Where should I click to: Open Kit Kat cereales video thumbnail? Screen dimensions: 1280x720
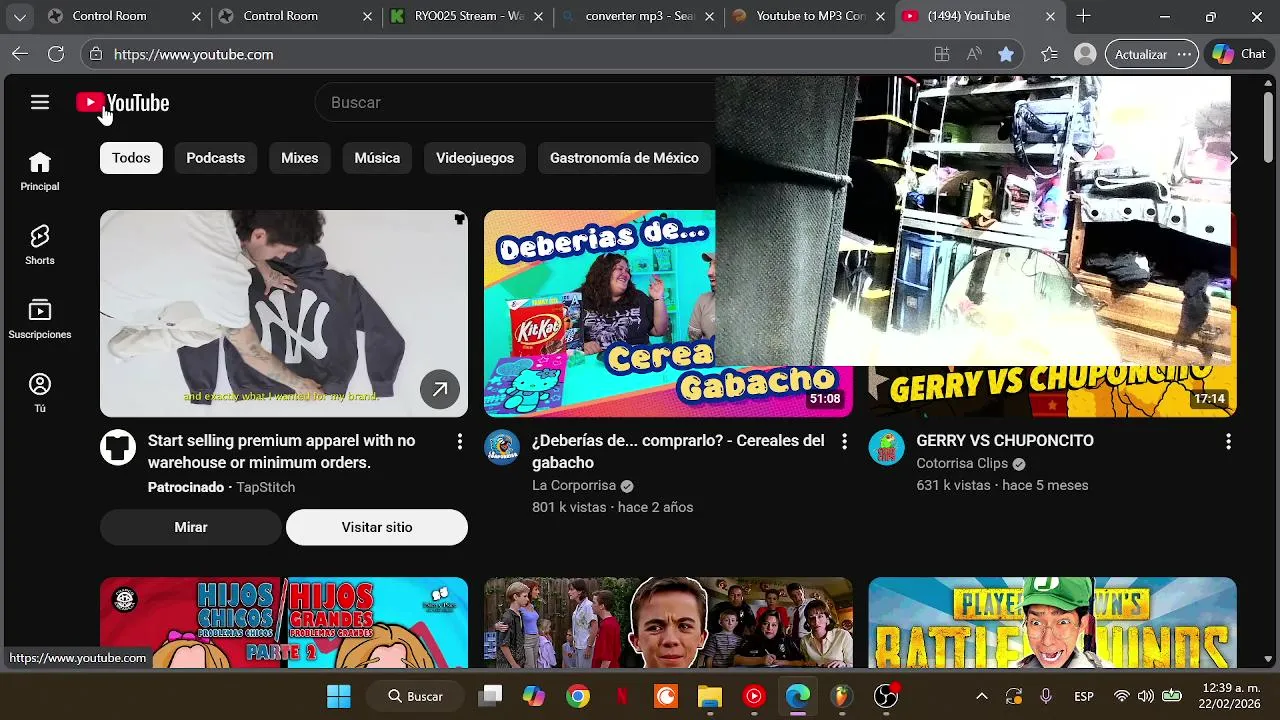(600, 313)
